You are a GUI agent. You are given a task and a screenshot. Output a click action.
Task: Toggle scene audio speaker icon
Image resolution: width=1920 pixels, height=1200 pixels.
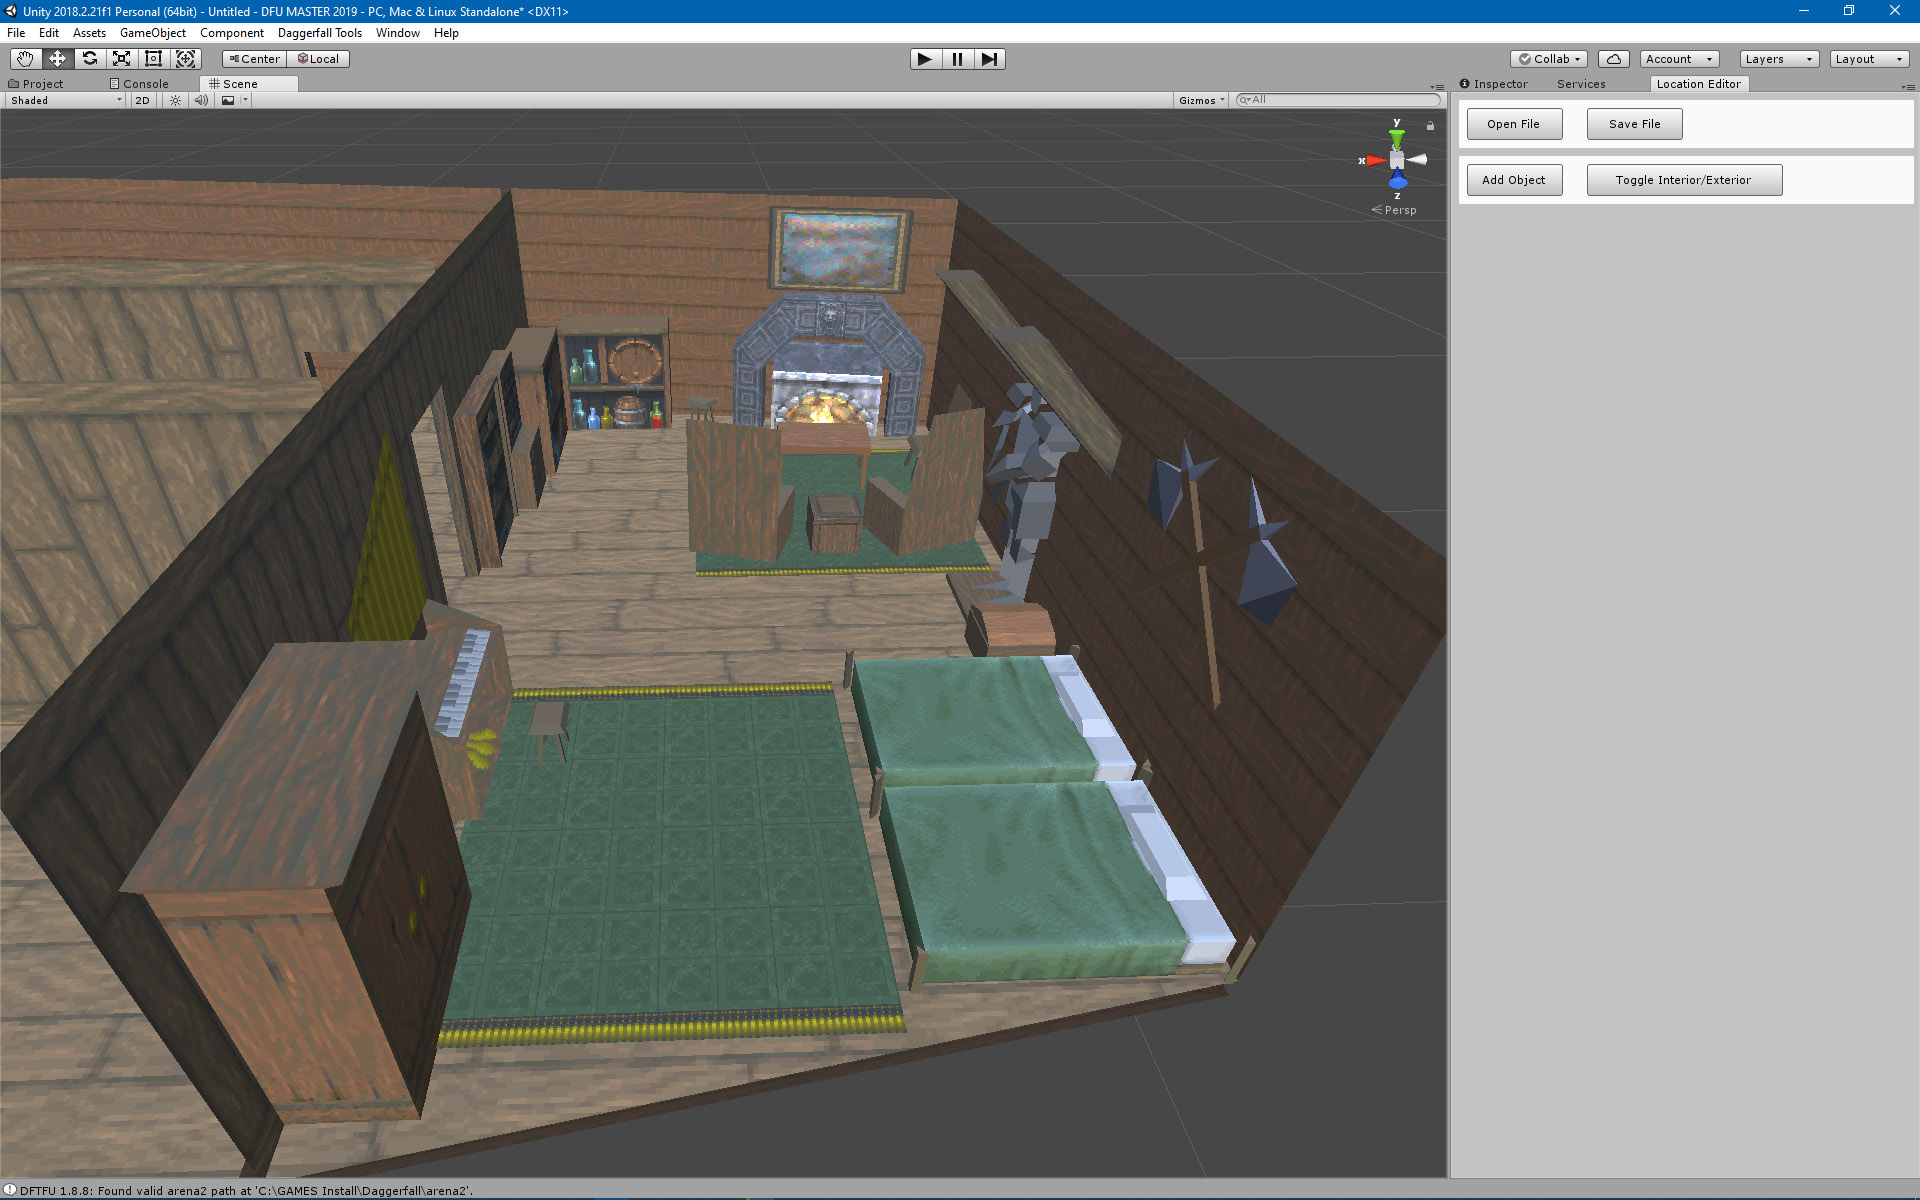coord(201,100)
